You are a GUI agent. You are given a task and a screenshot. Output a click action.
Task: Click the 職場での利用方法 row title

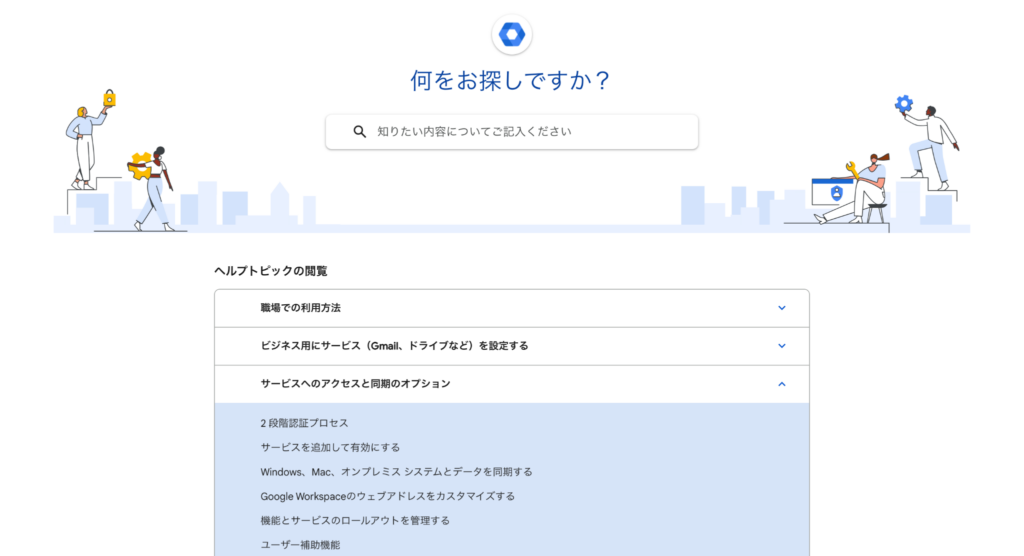300,308
